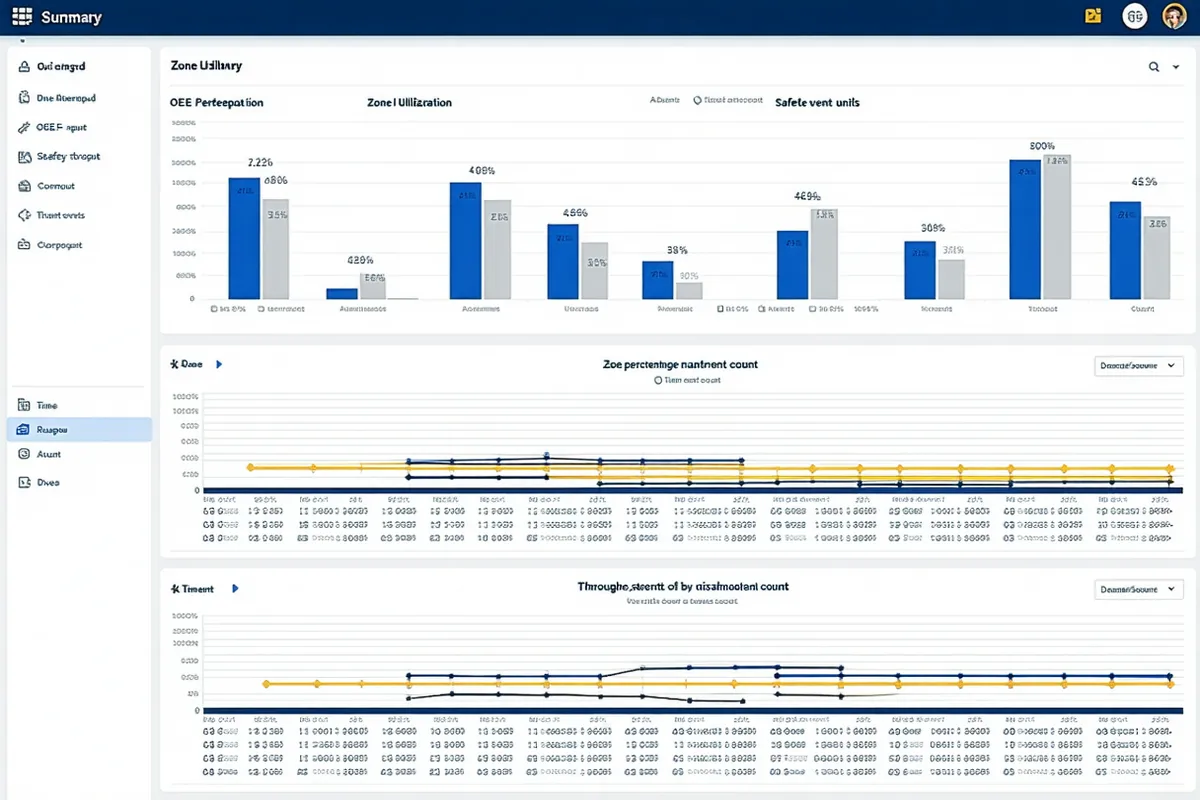This screenshot has width=1200, height=800.
Task: Expand the arrow next to K Dane
Action: pos(219,365)
